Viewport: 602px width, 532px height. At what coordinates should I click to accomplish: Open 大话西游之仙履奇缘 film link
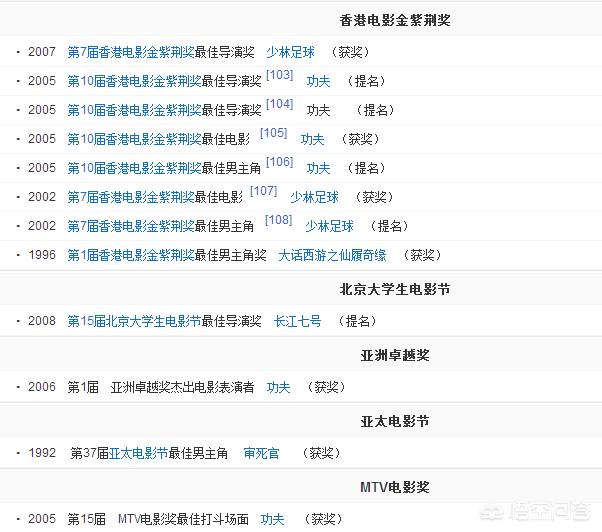point(332,255)
